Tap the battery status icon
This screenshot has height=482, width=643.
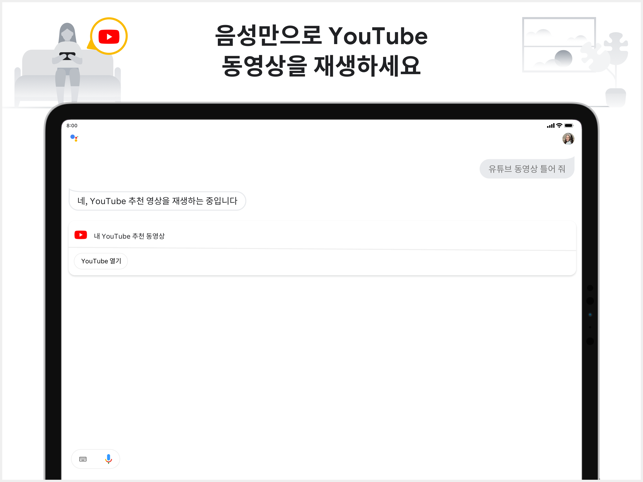click(568, 126)
